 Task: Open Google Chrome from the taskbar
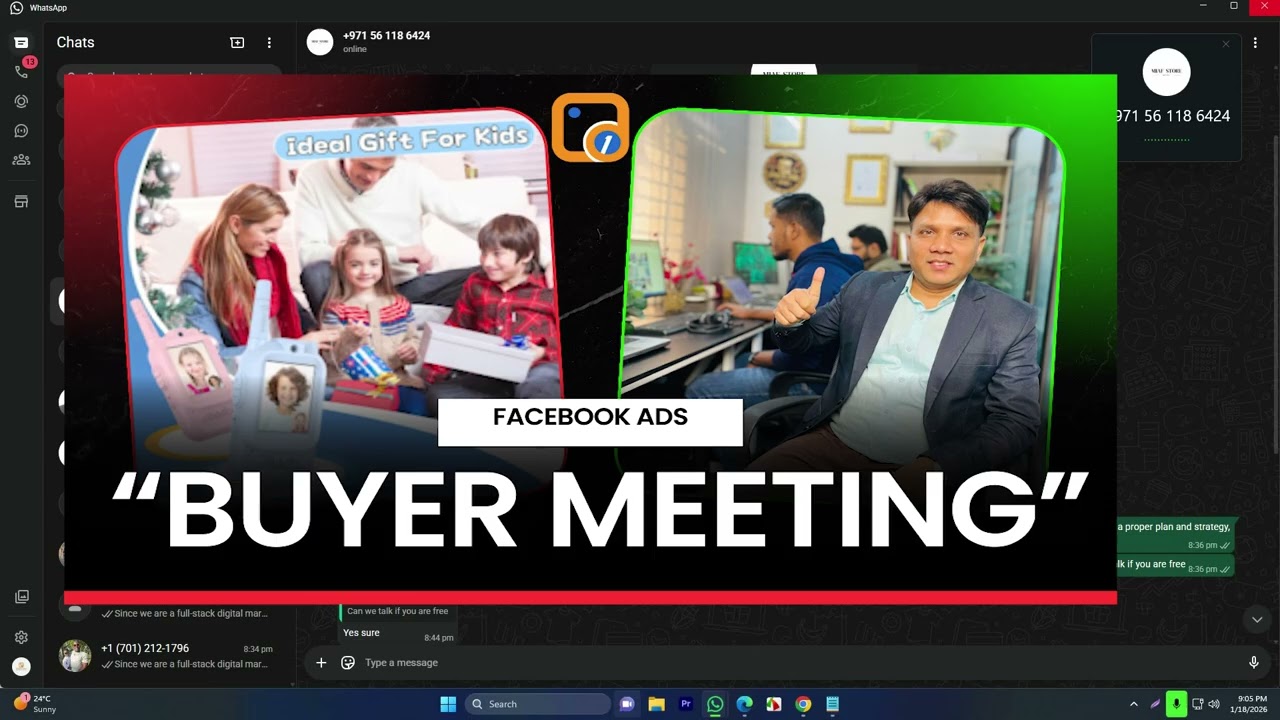coord(803,704)
